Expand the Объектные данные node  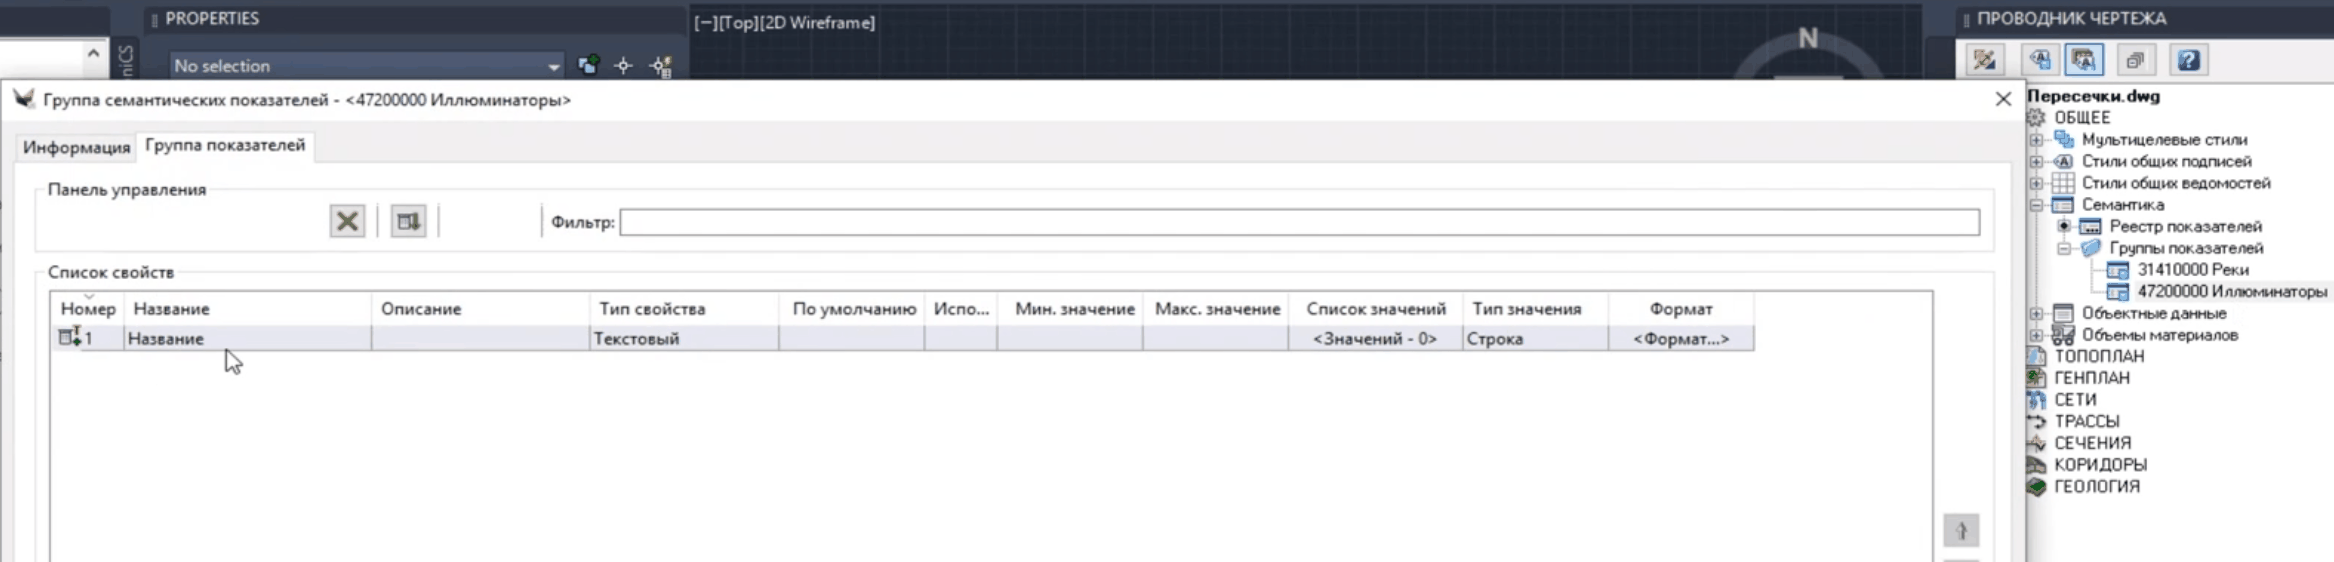click(2036, 313)
